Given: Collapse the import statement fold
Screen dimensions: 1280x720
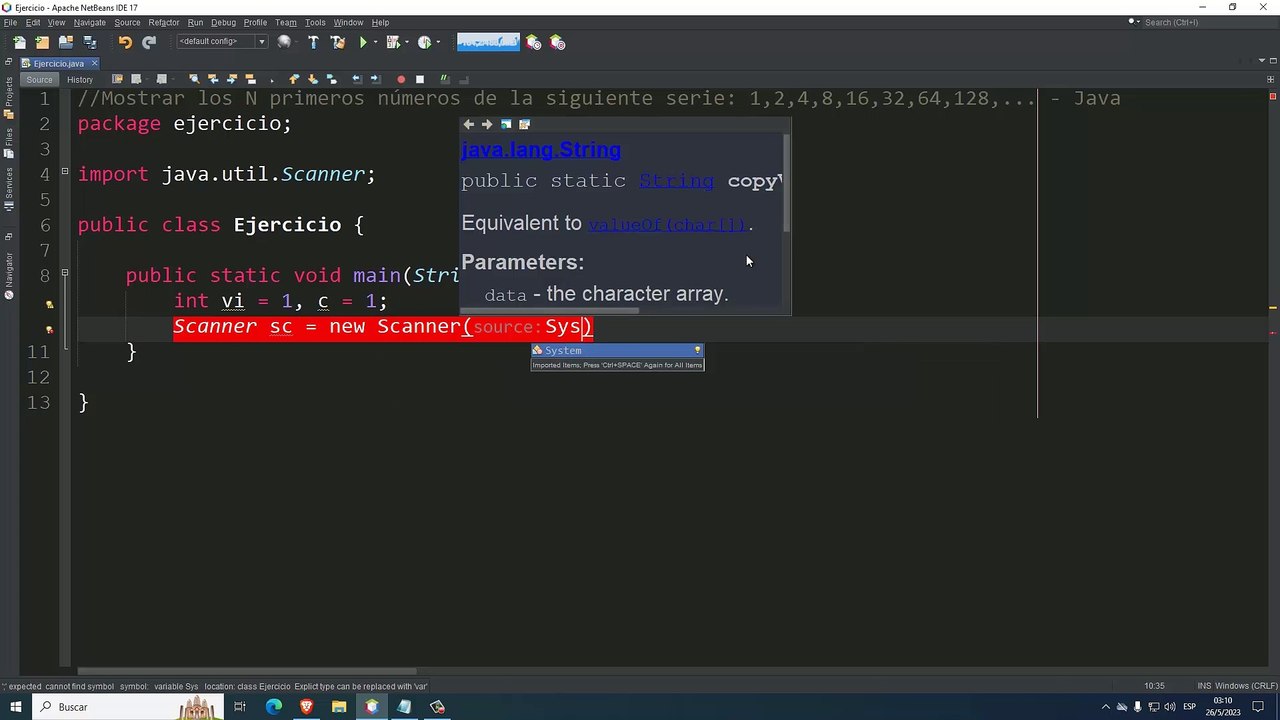Looking at the screenshot, I should tap(65, 171).
